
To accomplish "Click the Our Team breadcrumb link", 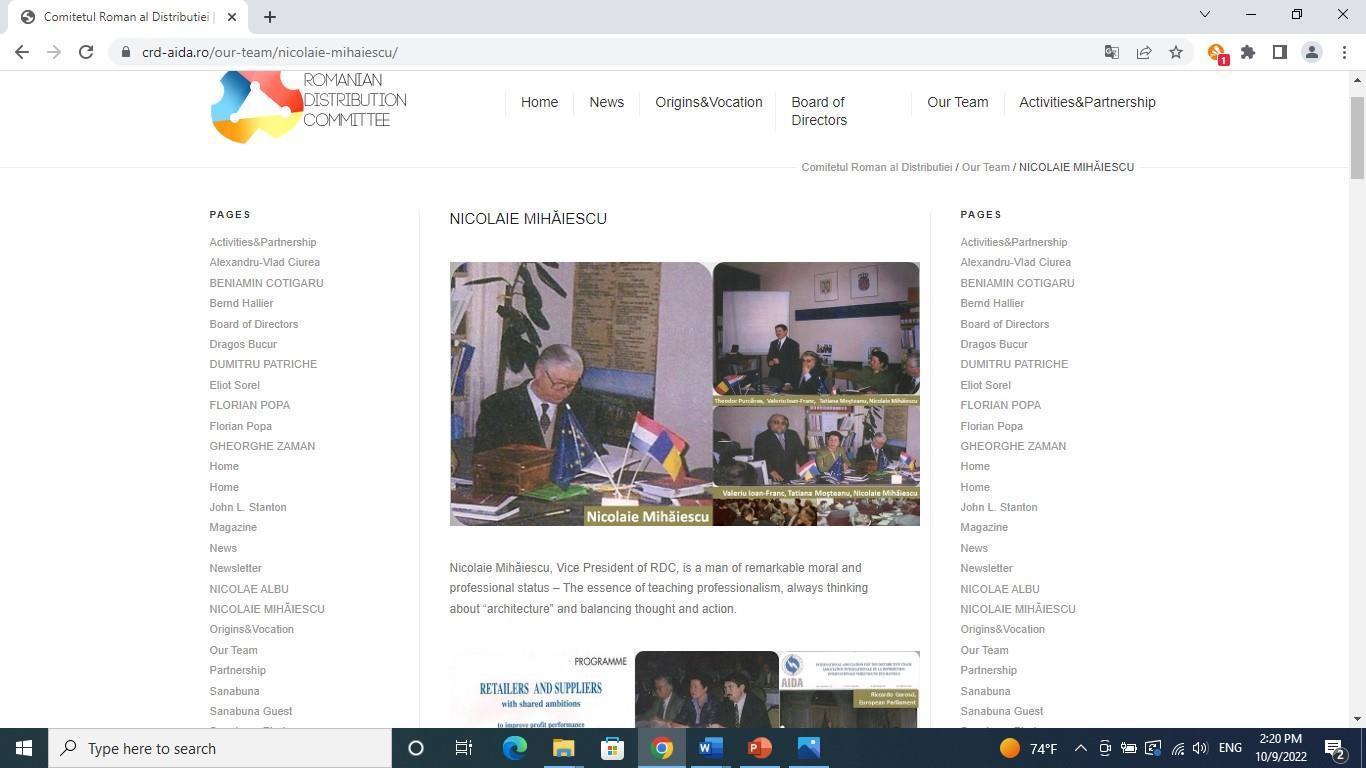I will (985, 167).
